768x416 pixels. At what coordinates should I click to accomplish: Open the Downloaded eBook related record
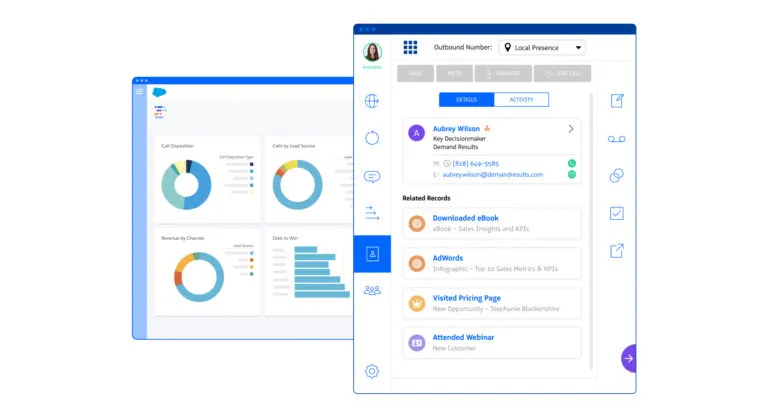492,223
